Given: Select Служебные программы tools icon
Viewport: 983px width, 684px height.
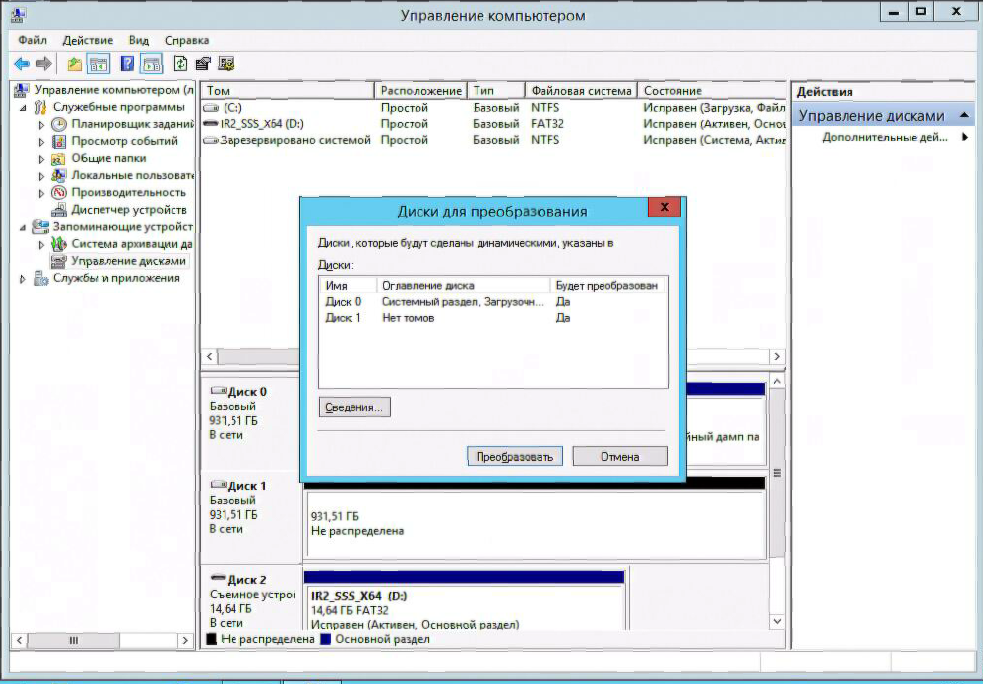Looking at the screenshot, I should [41, 107].
